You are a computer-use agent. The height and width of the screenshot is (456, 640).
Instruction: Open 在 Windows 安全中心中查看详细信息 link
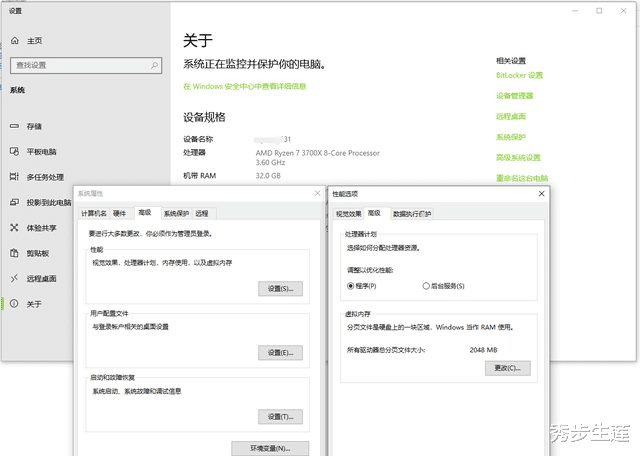point(244,86)
